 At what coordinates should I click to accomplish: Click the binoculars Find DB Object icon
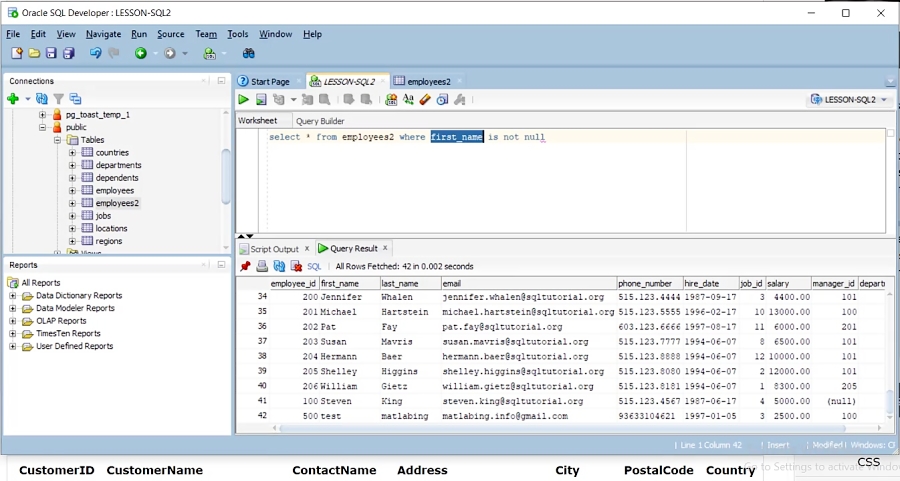point(249,53)
